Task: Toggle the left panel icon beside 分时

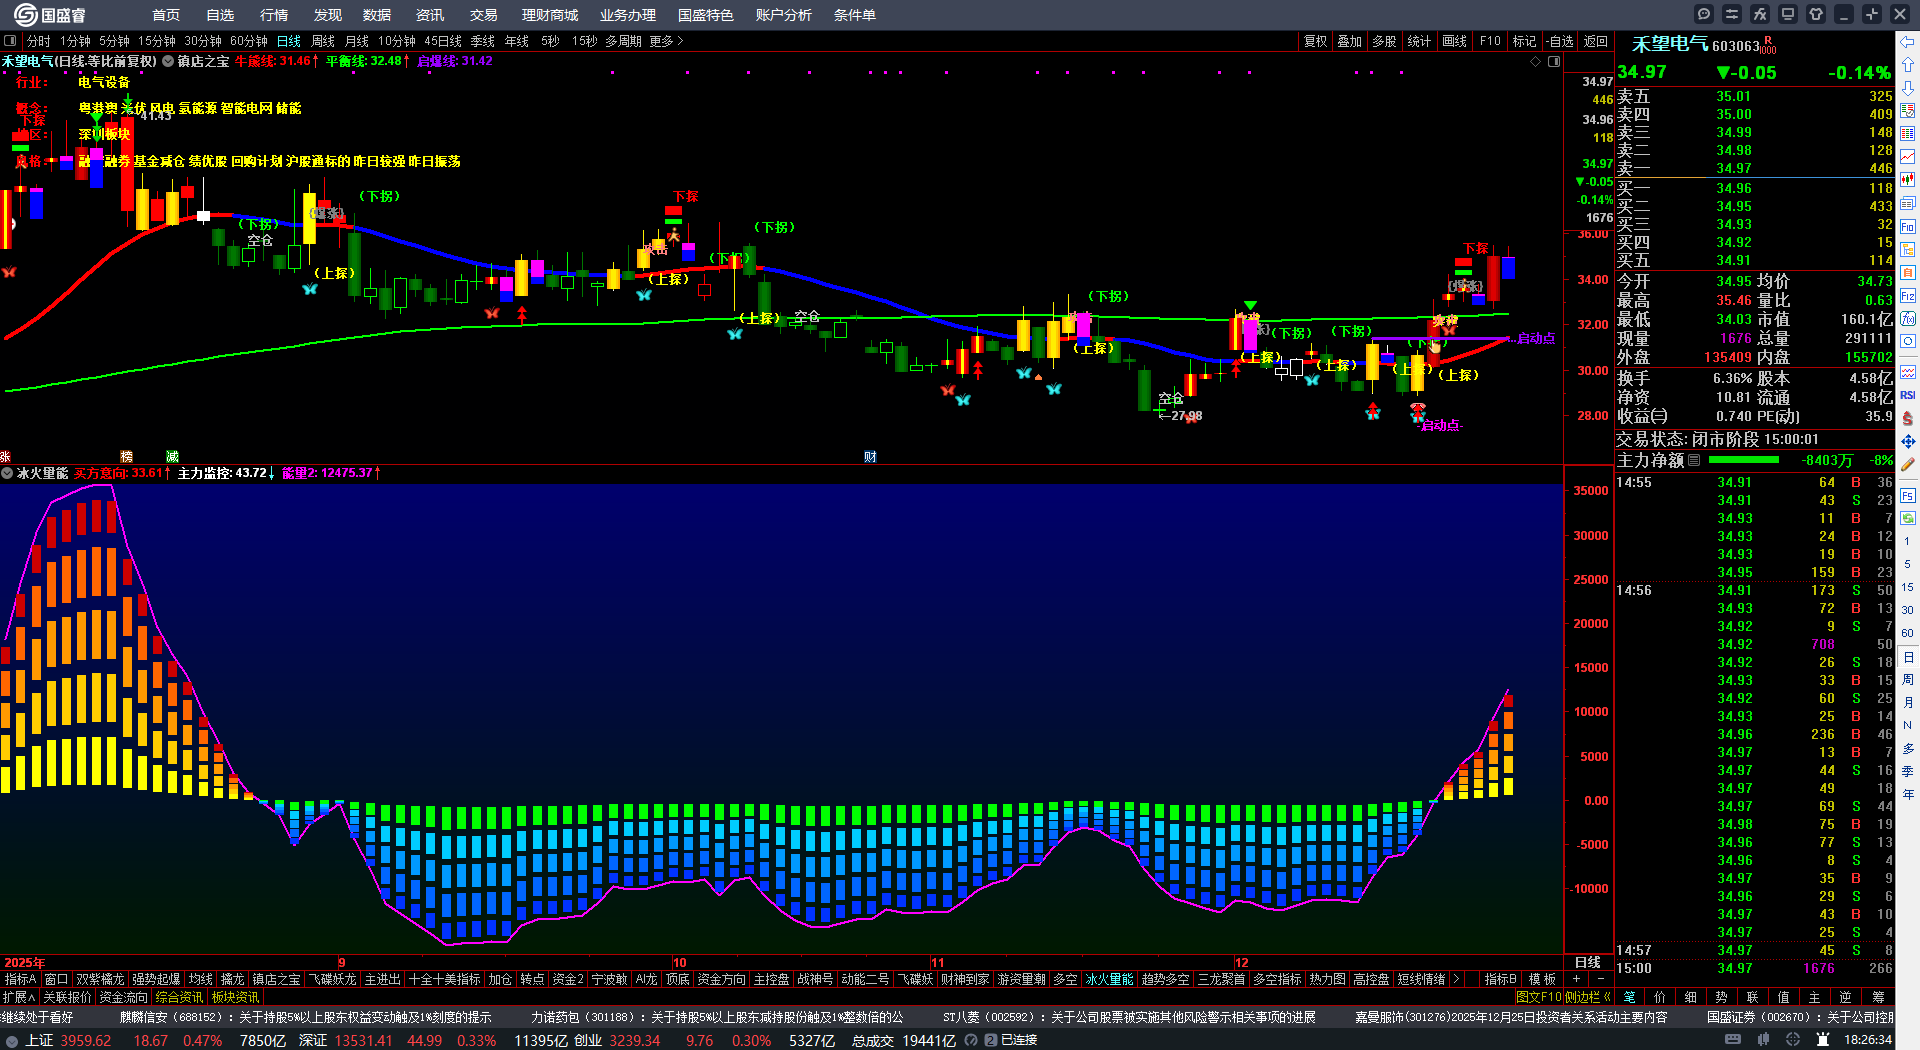Action: tap(10, 41)
